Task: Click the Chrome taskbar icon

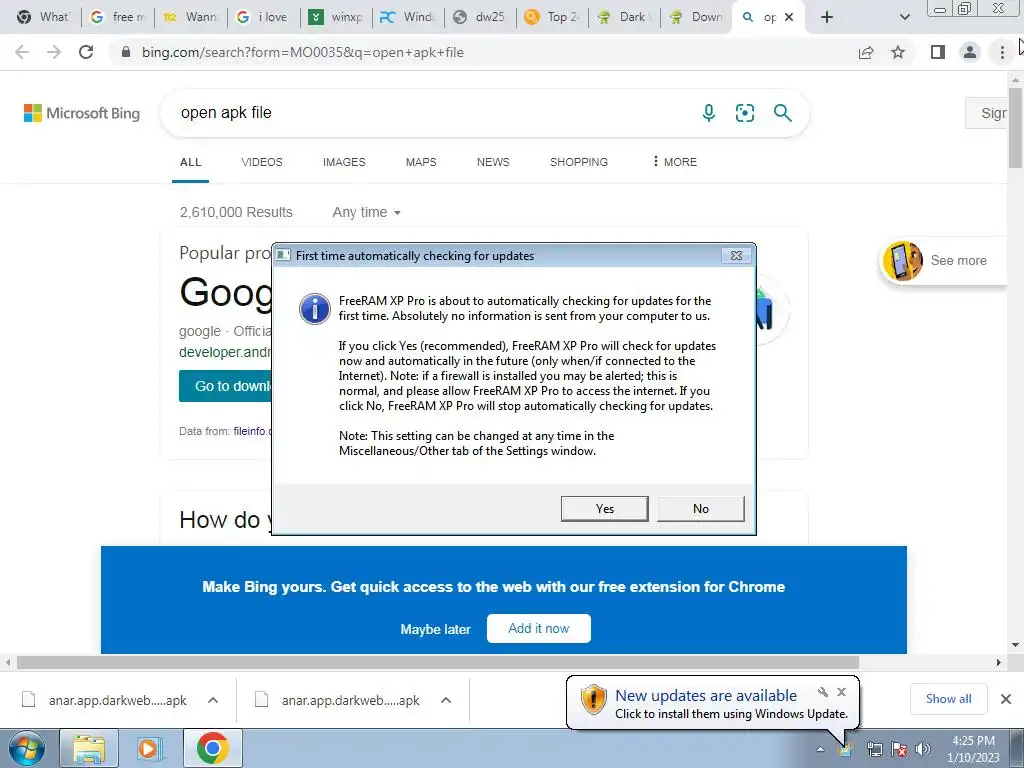Action: tap(212, 748)
